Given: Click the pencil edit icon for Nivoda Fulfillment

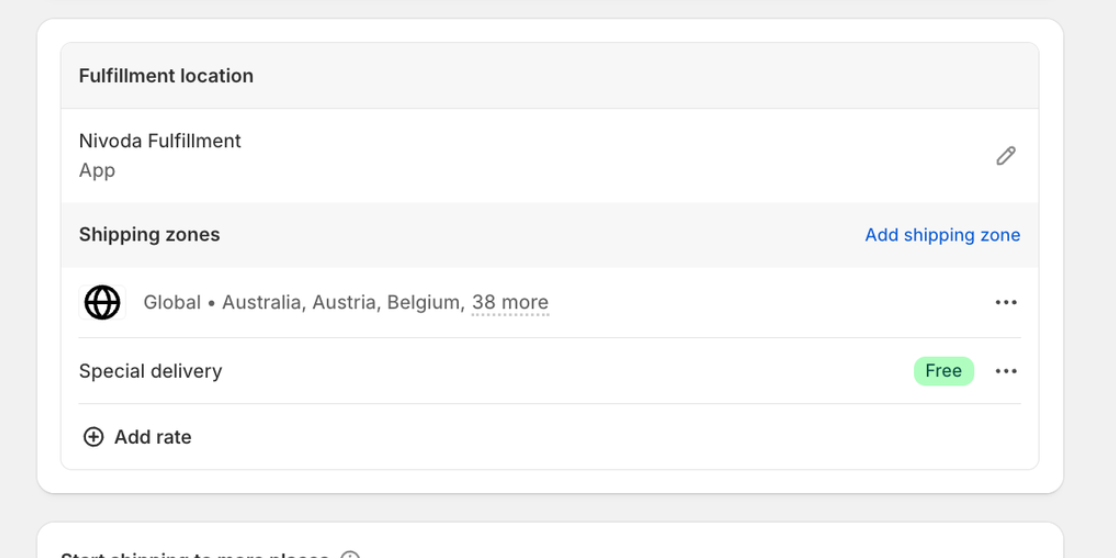Looking at the screenshot, I should 1006,156.
